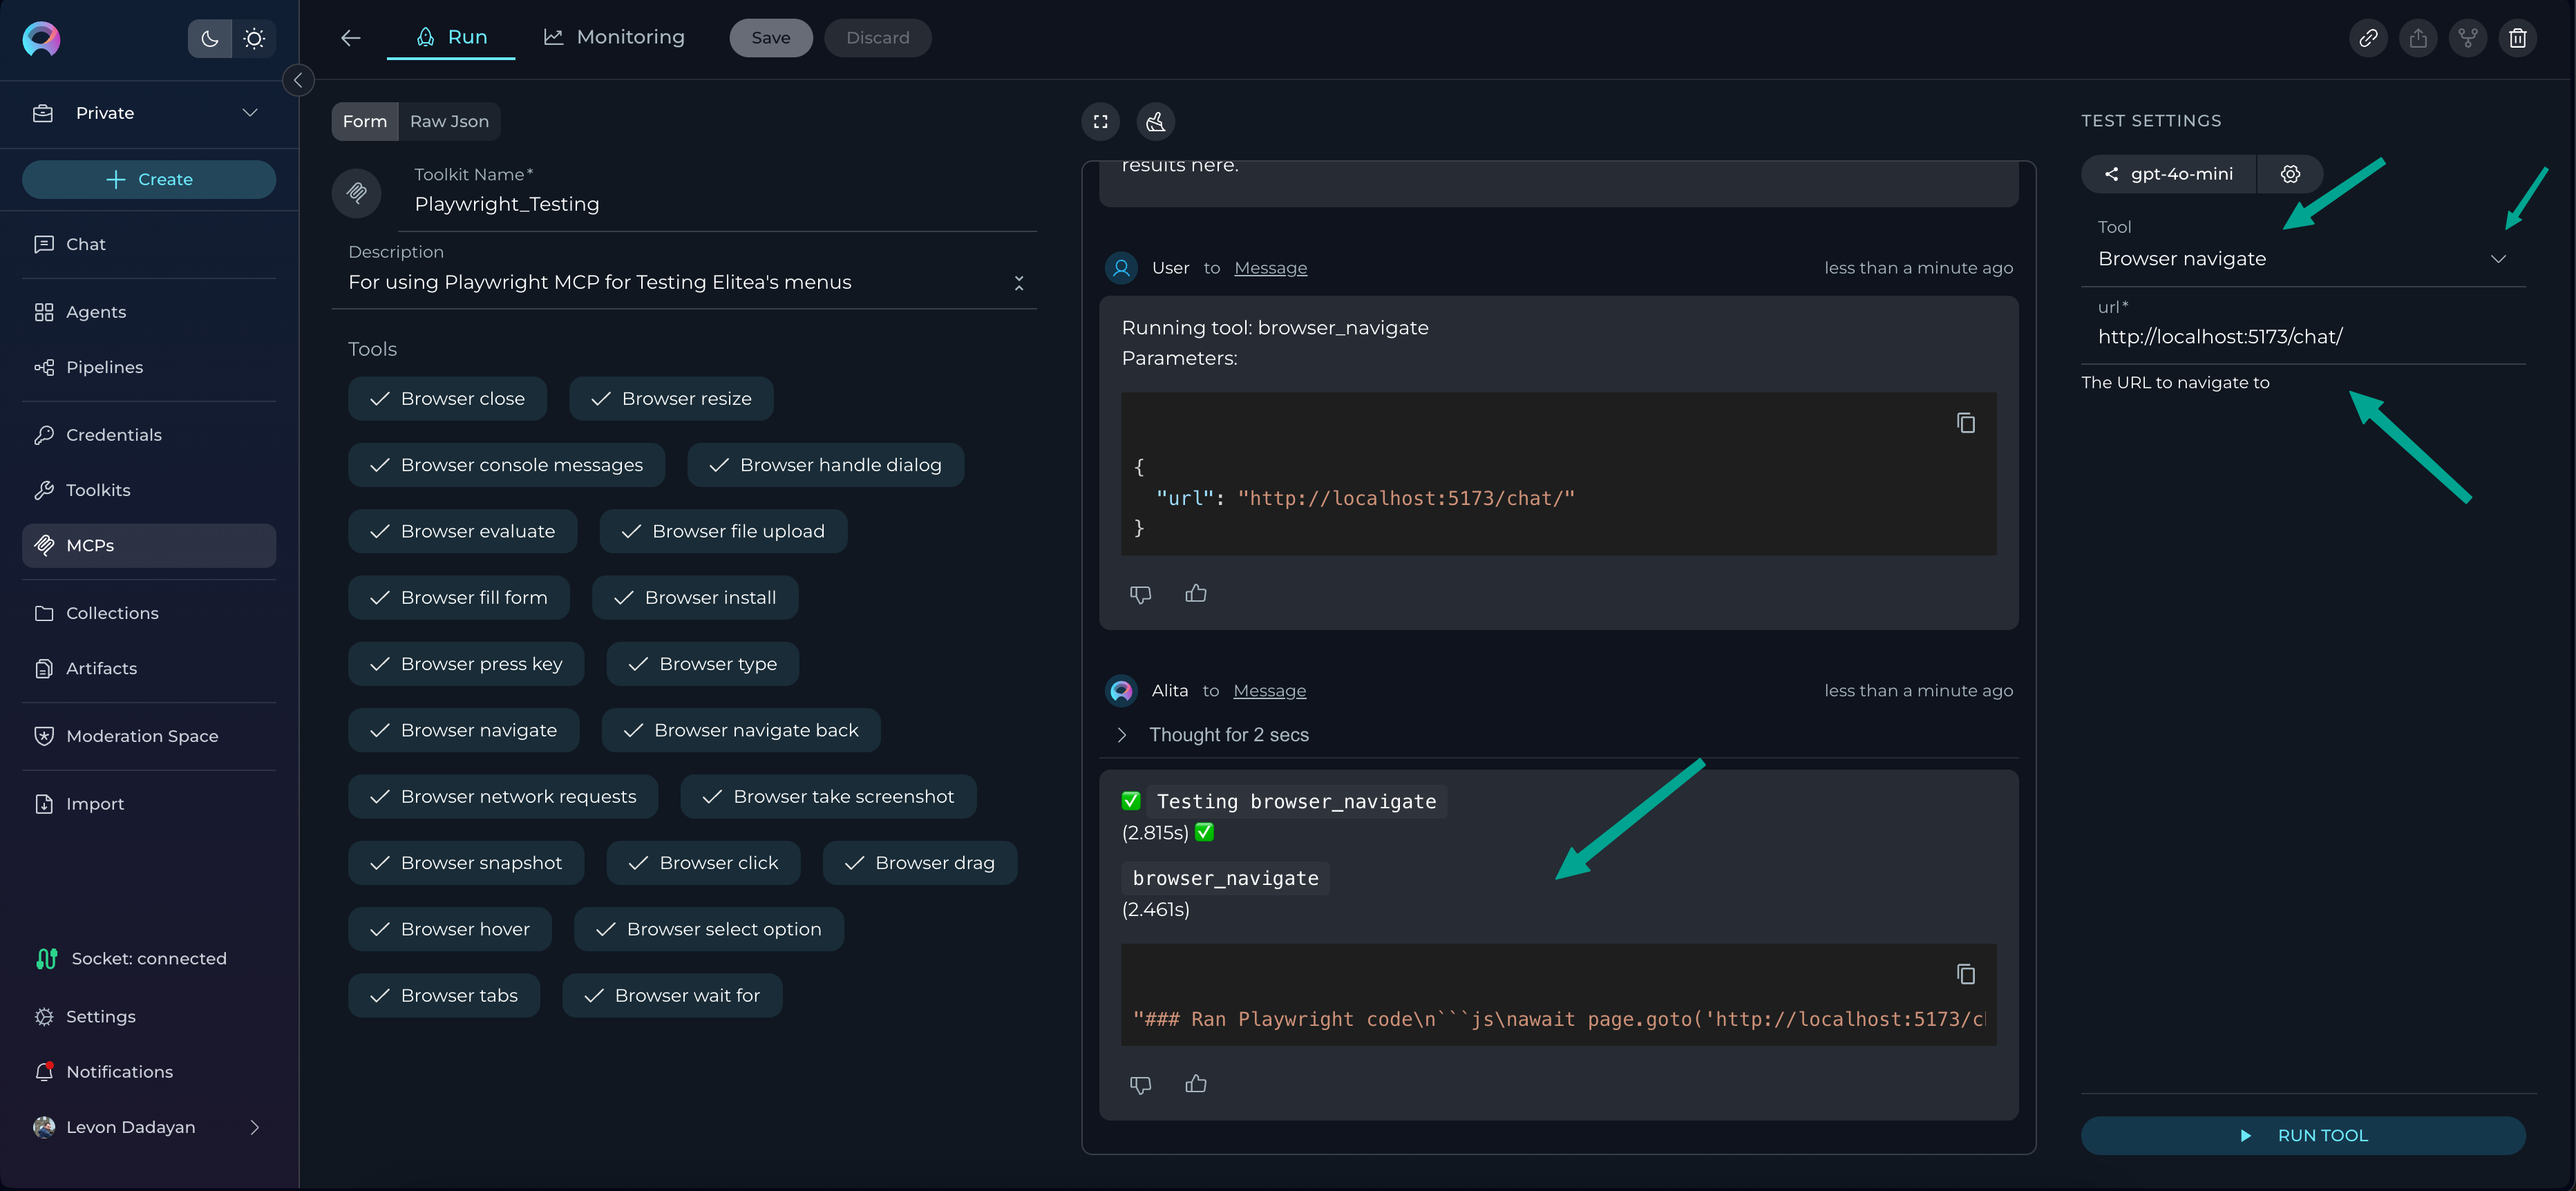
Task: Open Notifications in sidebar
Action: 149,1071
